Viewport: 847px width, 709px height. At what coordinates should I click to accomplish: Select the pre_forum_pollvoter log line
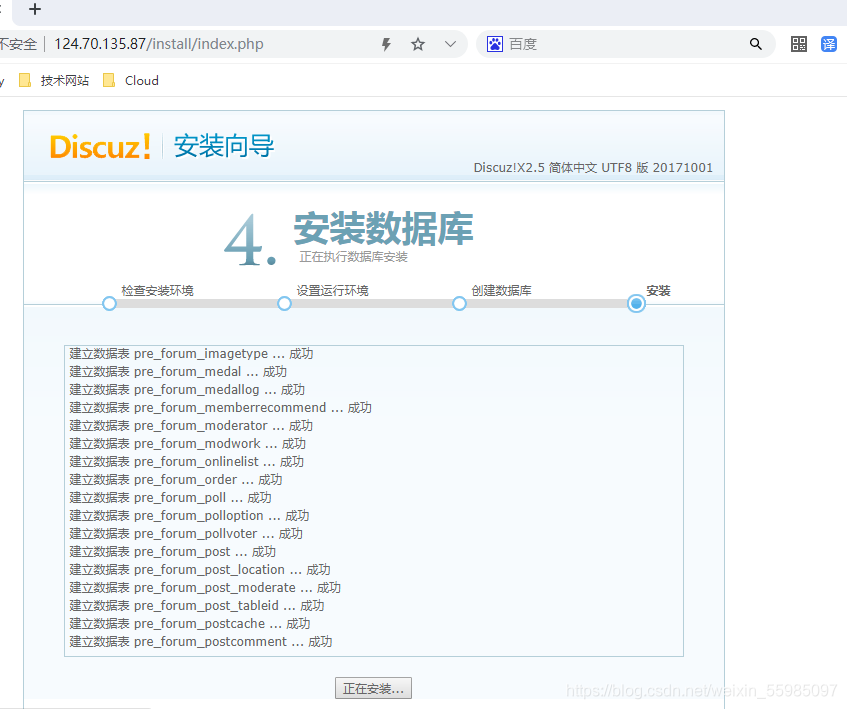(186, 534)
